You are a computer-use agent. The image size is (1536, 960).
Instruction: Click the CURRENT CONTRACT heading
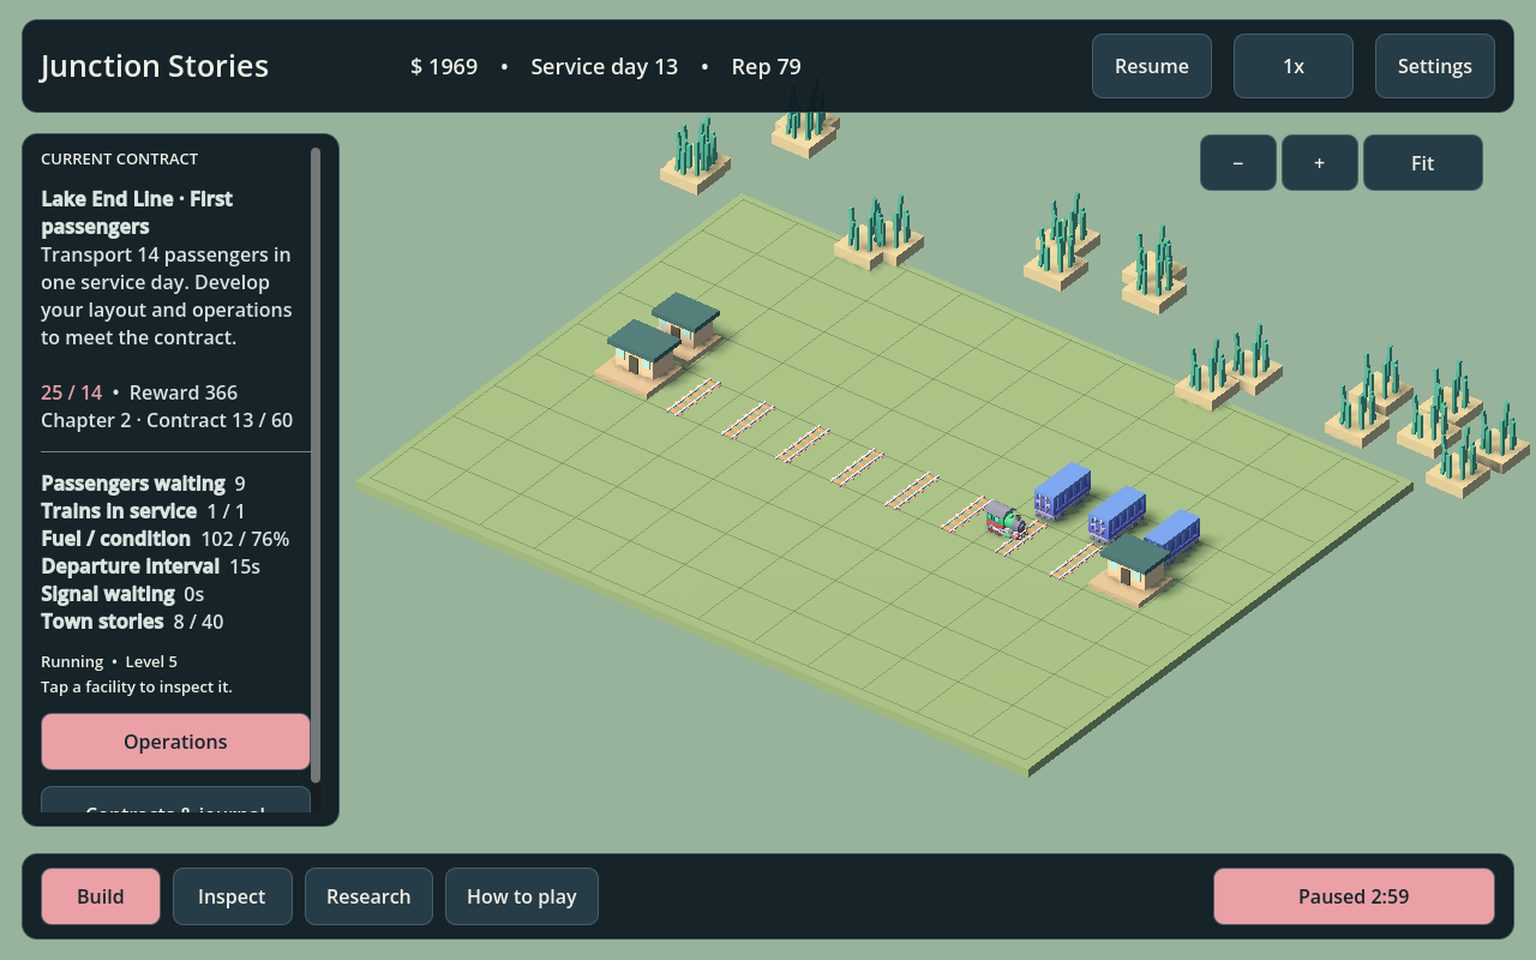tap(119, 159)
